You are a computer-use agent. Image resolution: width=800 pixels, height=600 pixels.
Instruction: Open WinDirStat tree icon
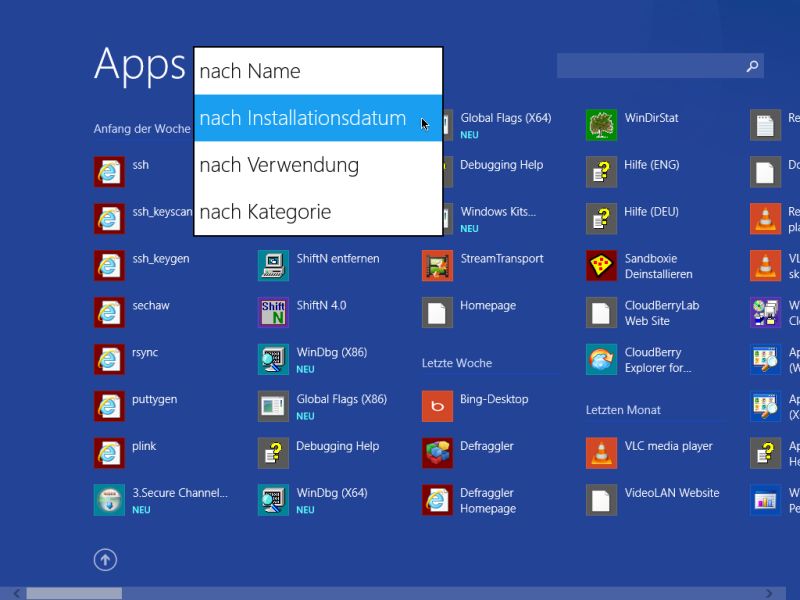click(x=602, y=124)
